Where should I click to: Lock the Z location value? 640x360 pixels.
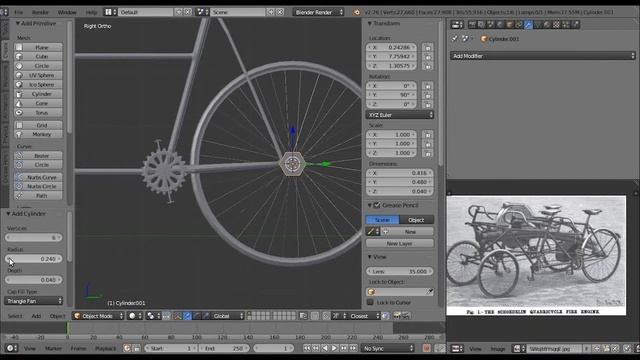(428, 66)
